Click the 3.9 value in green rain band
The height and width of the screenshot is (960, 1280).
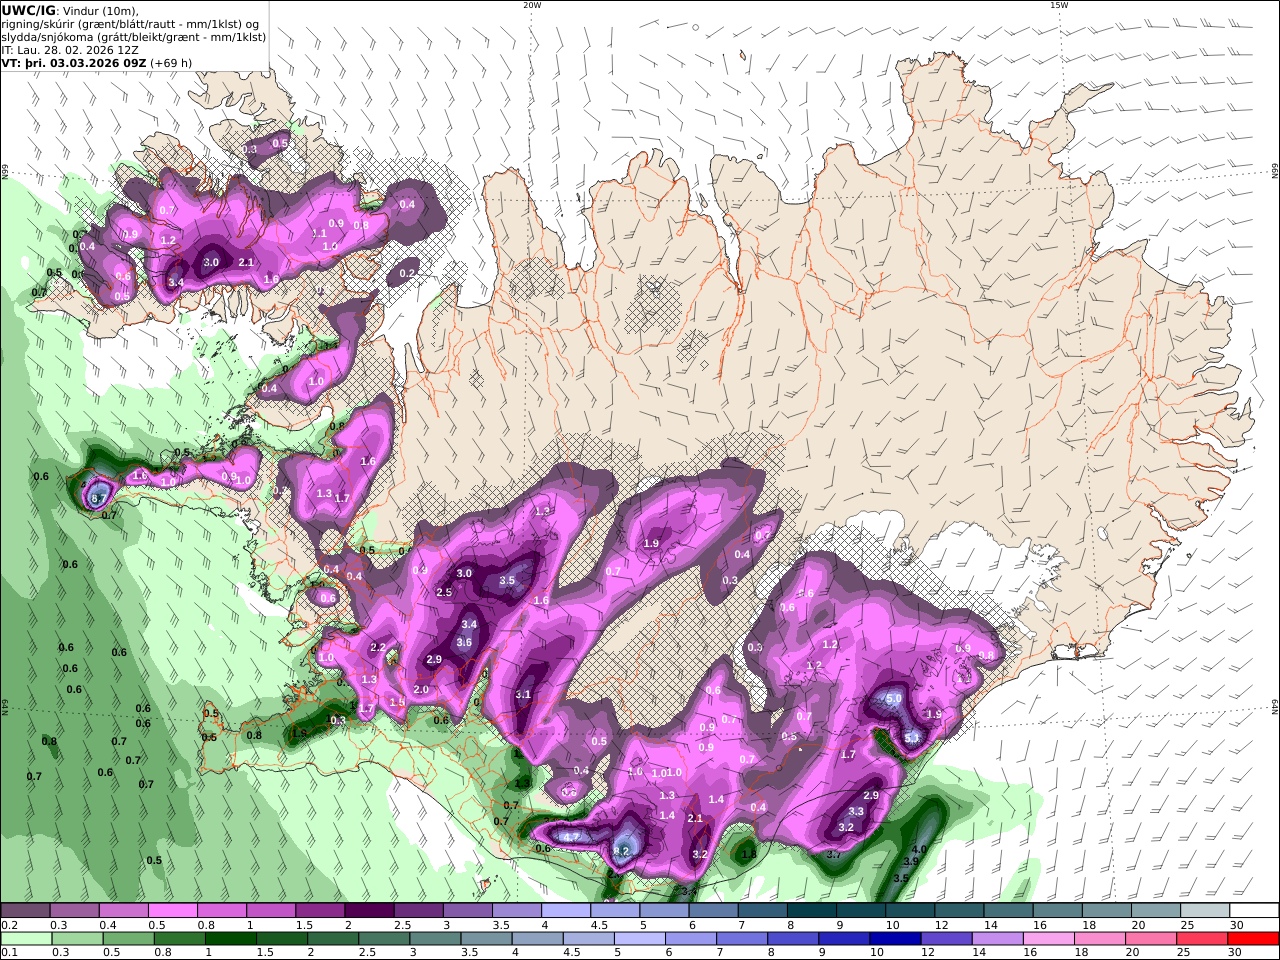[911, 861]
